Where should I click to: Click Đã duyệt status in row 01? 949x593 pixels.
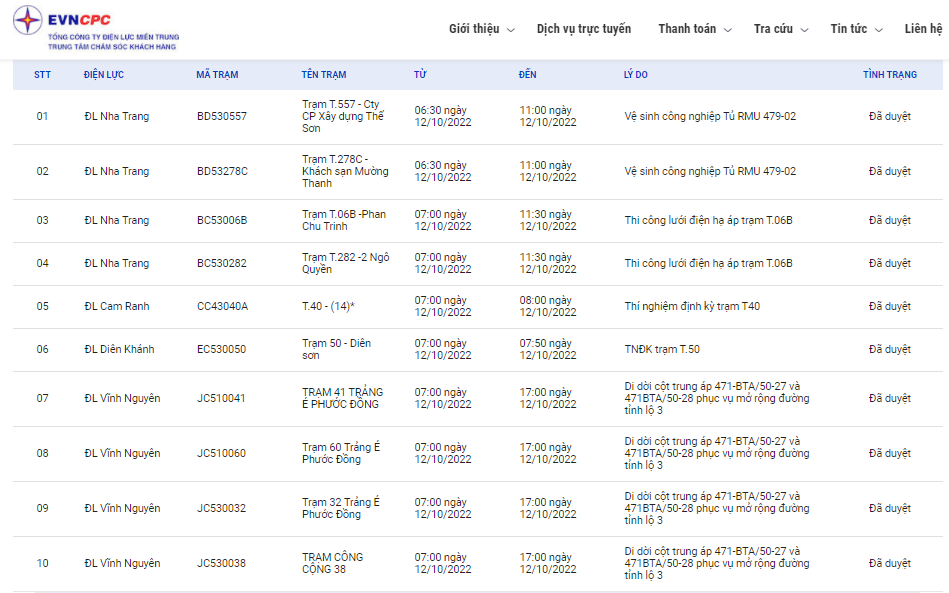[x=889, y=117]
